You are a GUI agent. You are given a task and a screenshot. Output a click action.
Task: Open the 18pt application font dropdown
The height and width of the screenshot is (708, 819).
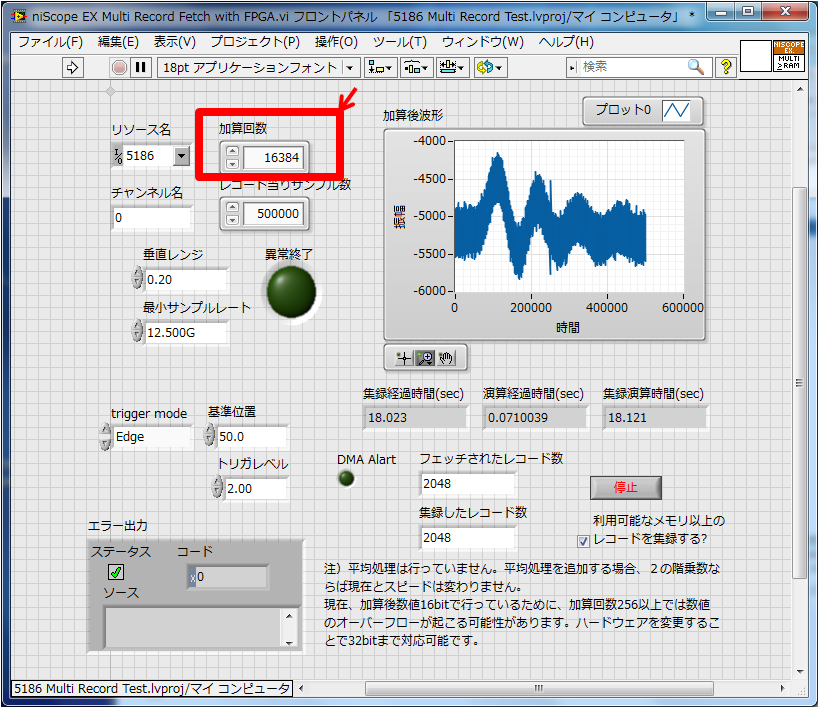350,67
